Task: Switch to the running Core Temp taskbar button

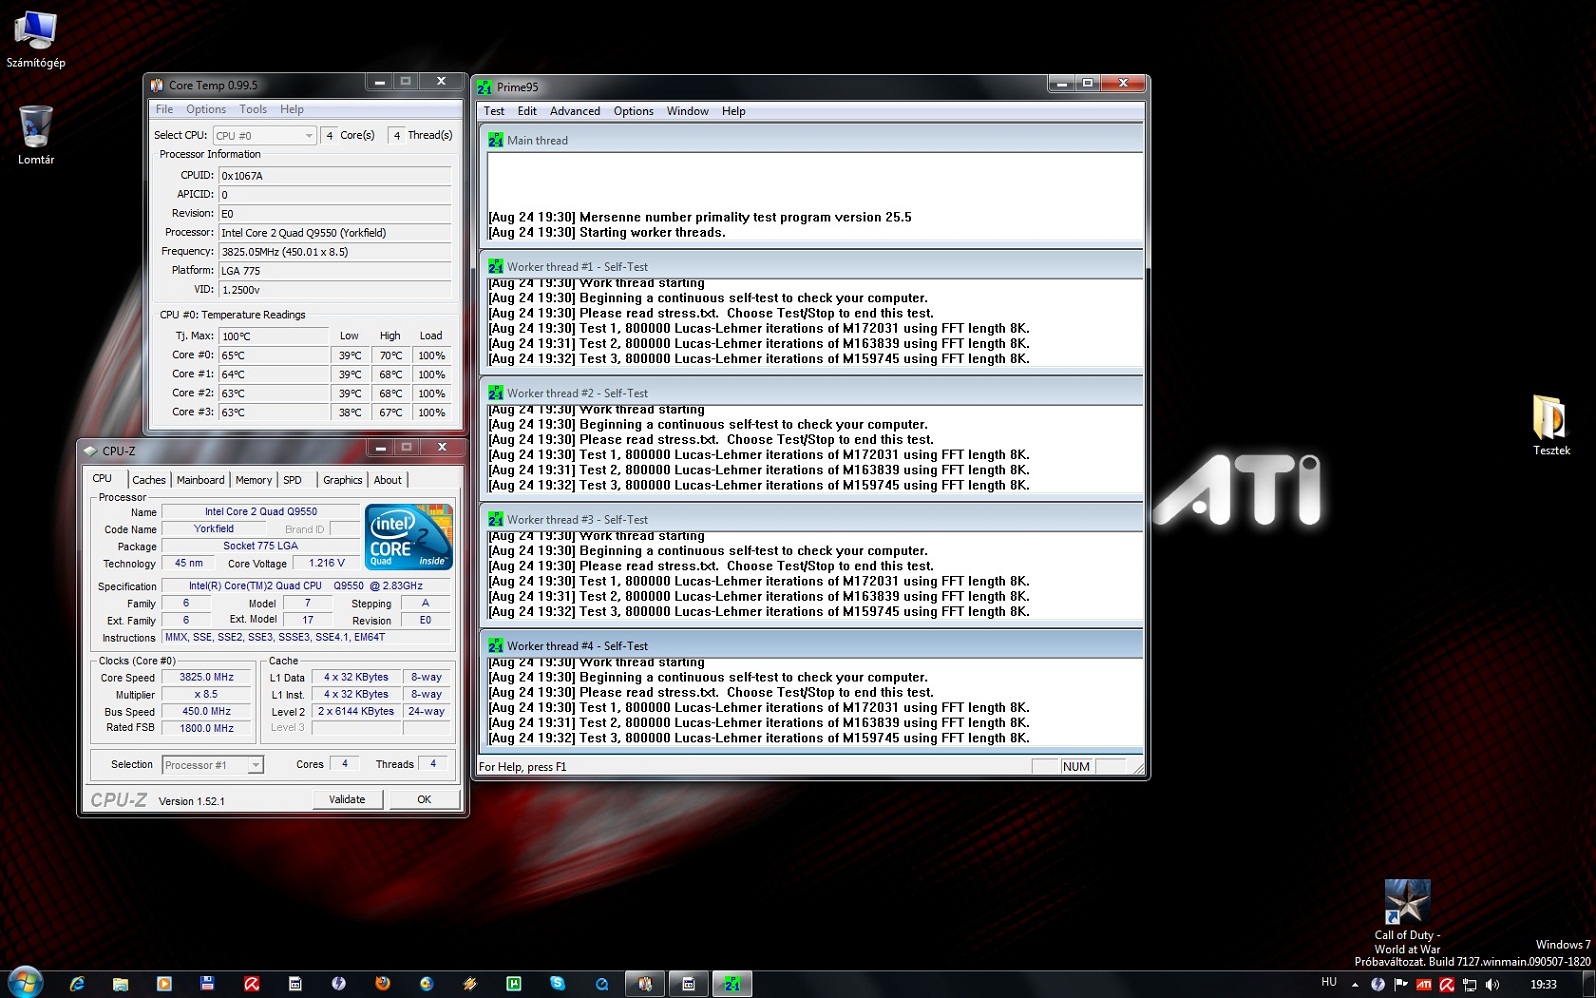Action: pos(645,984)
